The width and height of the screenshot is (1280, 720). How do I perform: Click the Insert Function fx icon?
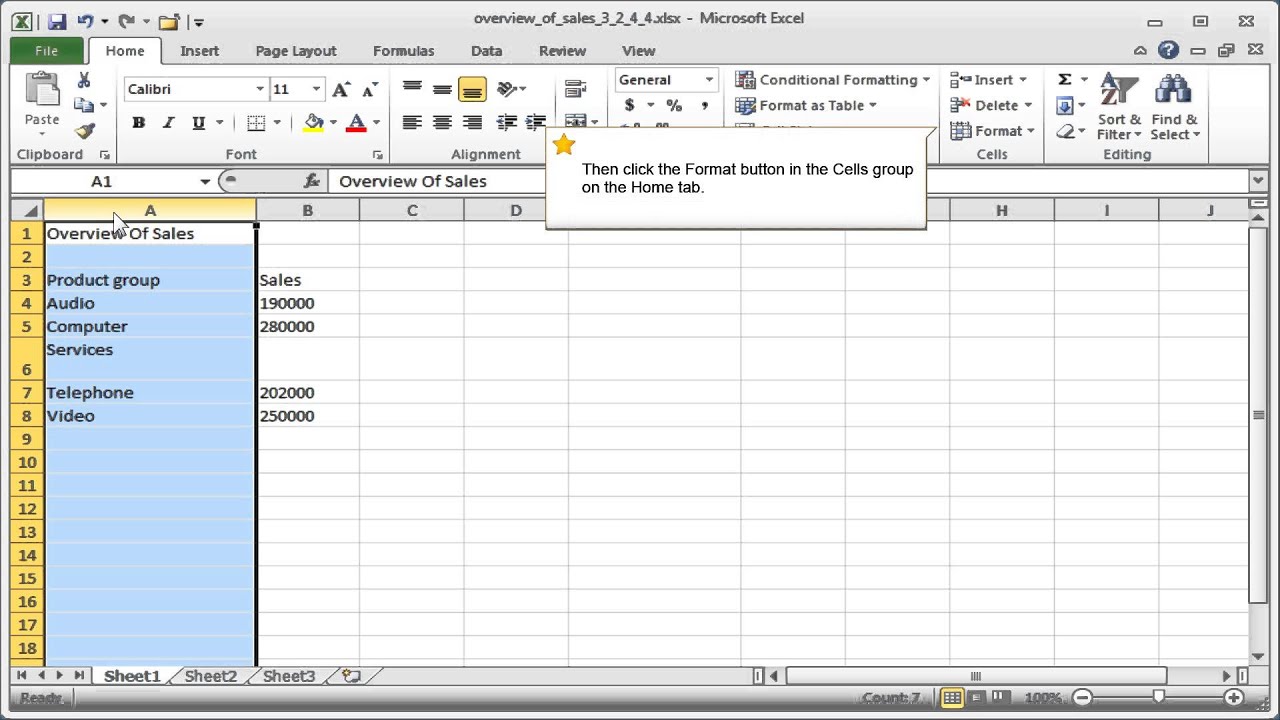[x=312, y=181]
